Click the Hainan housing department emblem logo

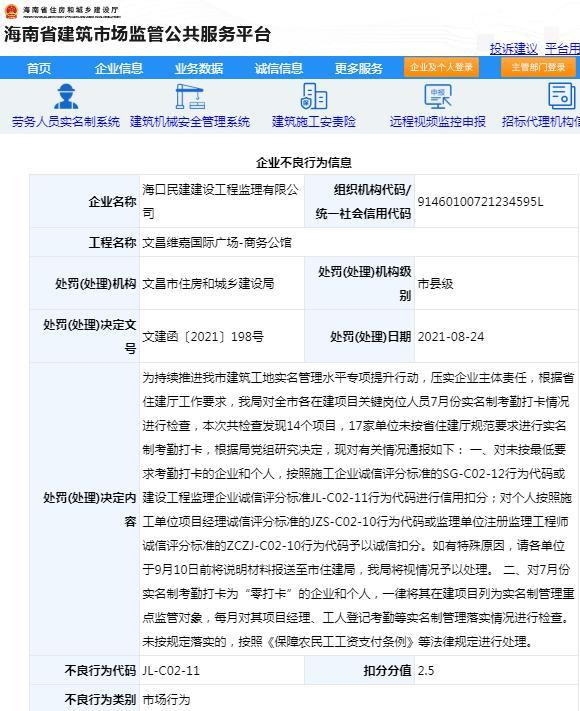(x=11, y=11)
